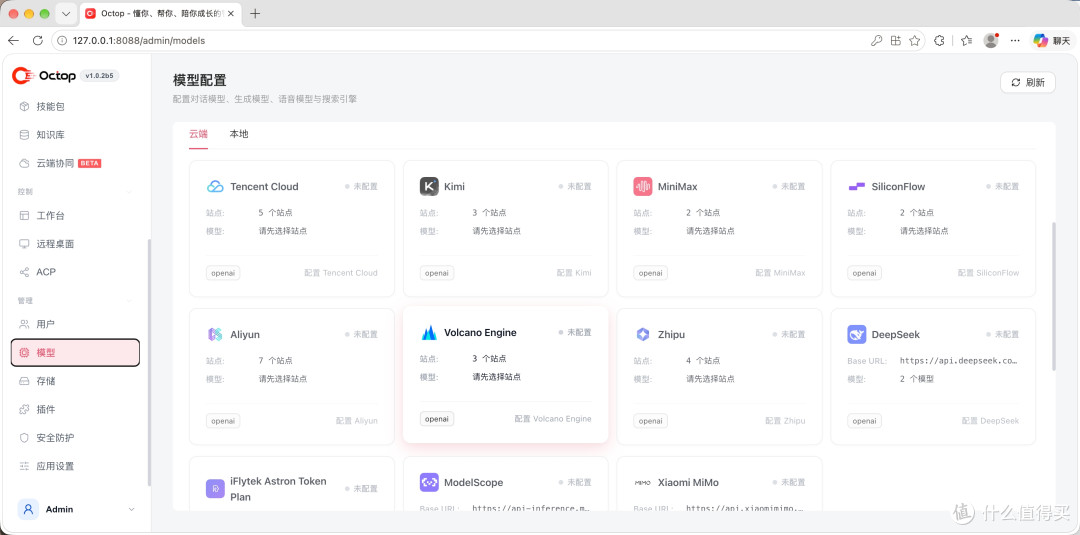Image resolution: width=1080 pixels, height=535 pixels.
Task: Click 配置 Zhipu link
Action: coord(785,421)
